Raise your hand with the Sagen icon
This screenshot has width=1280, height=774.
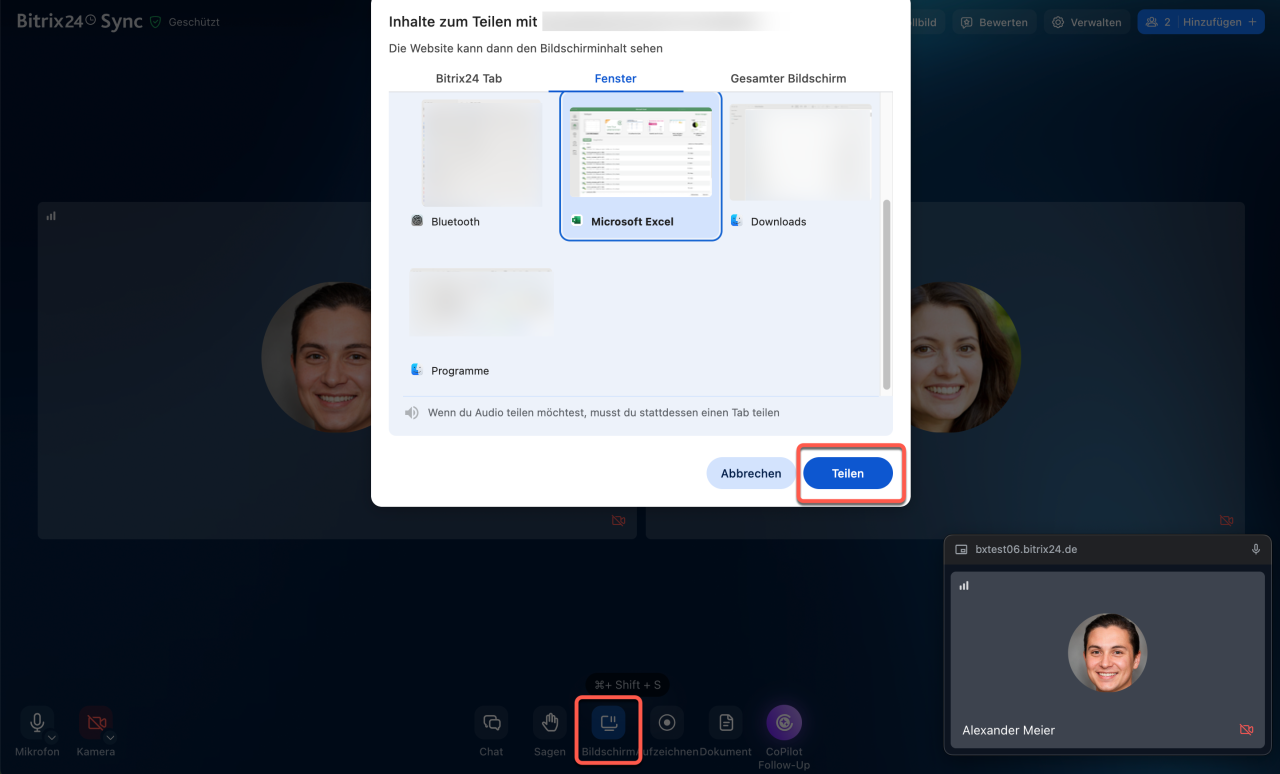550,722
